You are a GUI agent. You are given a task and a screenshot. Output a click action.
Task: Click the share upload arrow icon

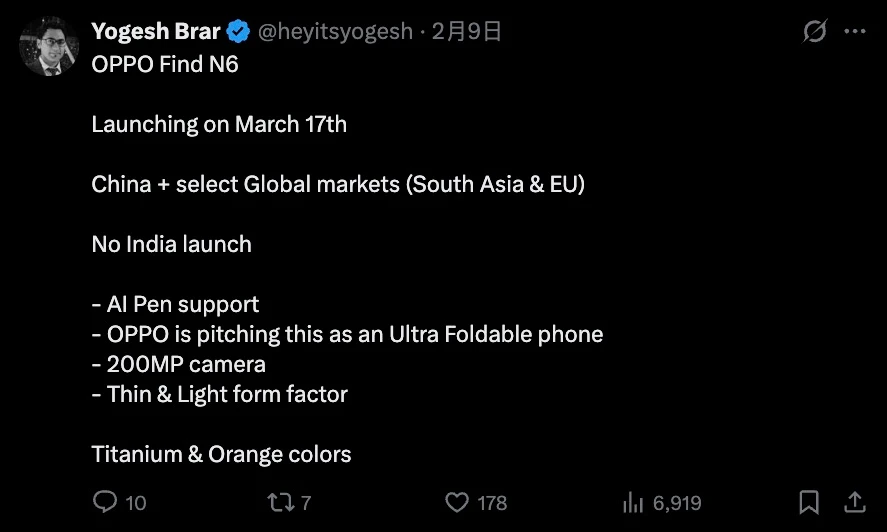tap(856, 502)
